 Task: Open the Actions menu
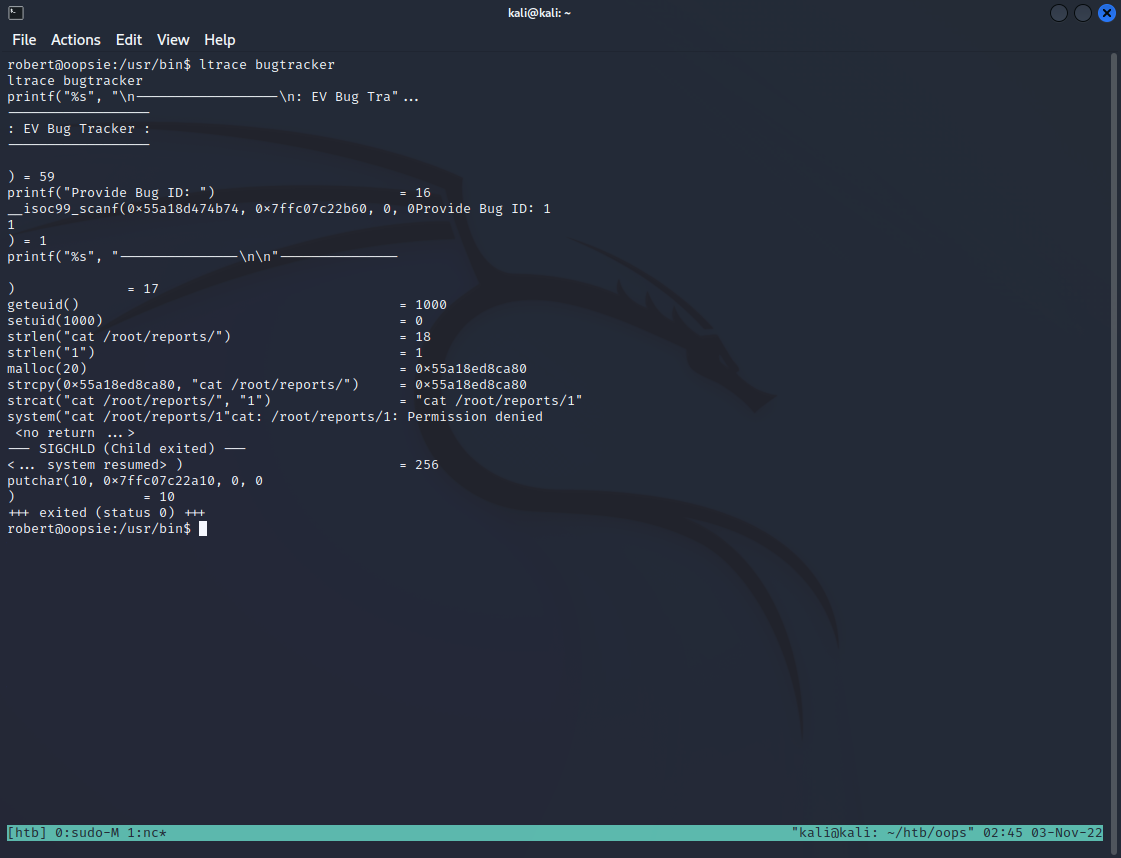point(76,40)
